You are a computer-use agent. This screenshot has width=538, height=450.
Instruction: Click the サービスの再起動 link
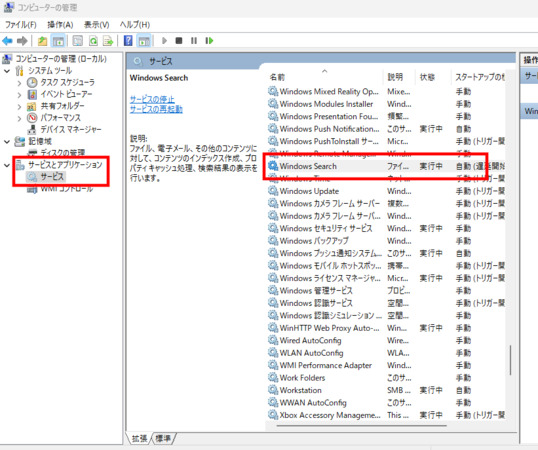click(x=156, y=109)
